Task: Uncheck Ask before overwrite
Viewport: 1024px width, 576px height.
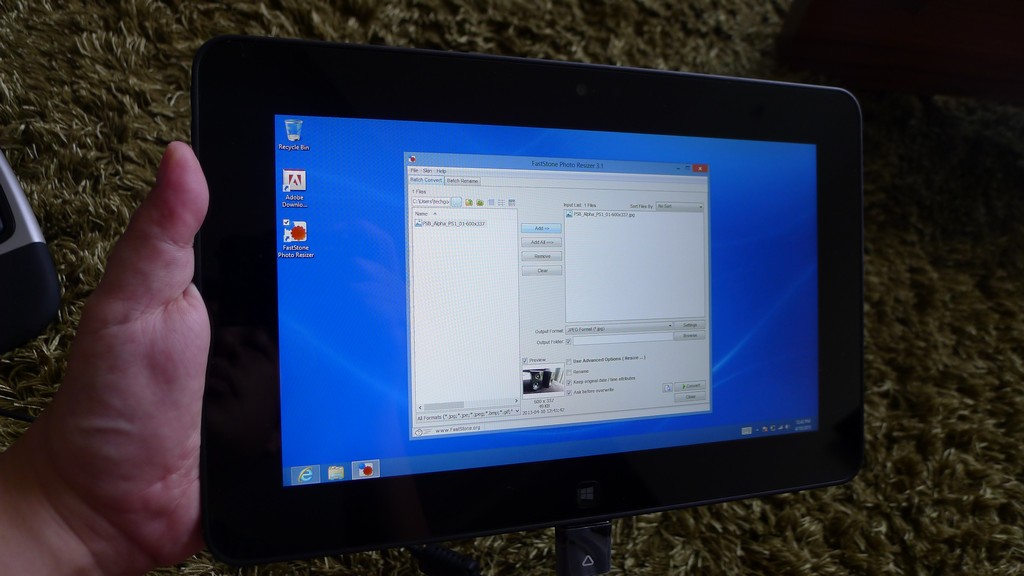Action: (569, 390)
